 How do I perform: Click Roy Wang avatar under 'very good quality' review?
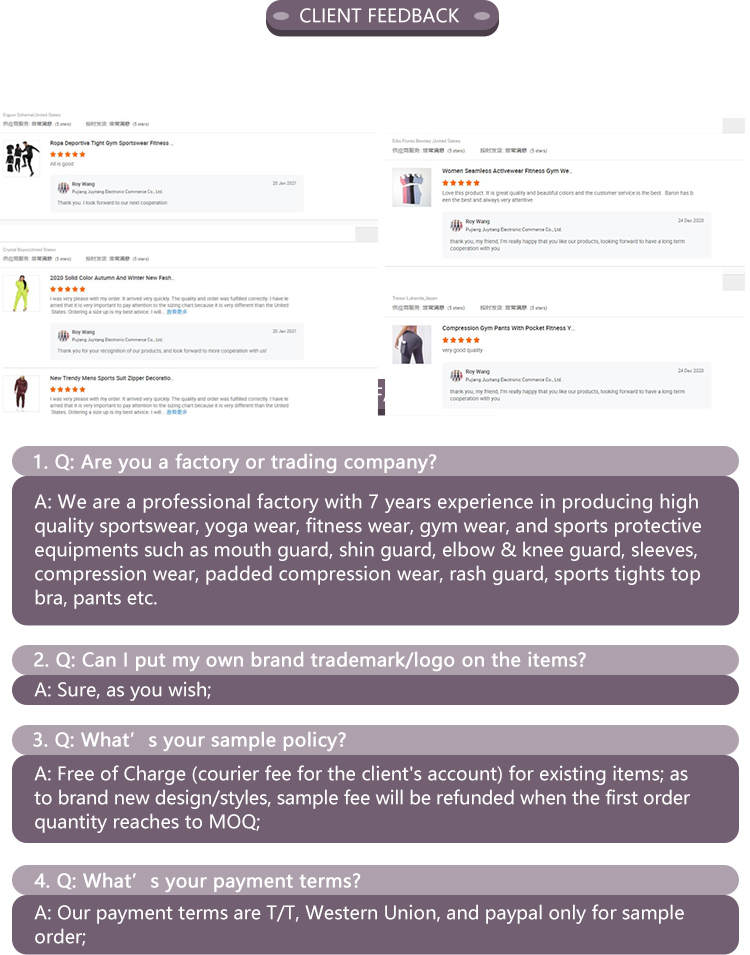tap(456, 375)
